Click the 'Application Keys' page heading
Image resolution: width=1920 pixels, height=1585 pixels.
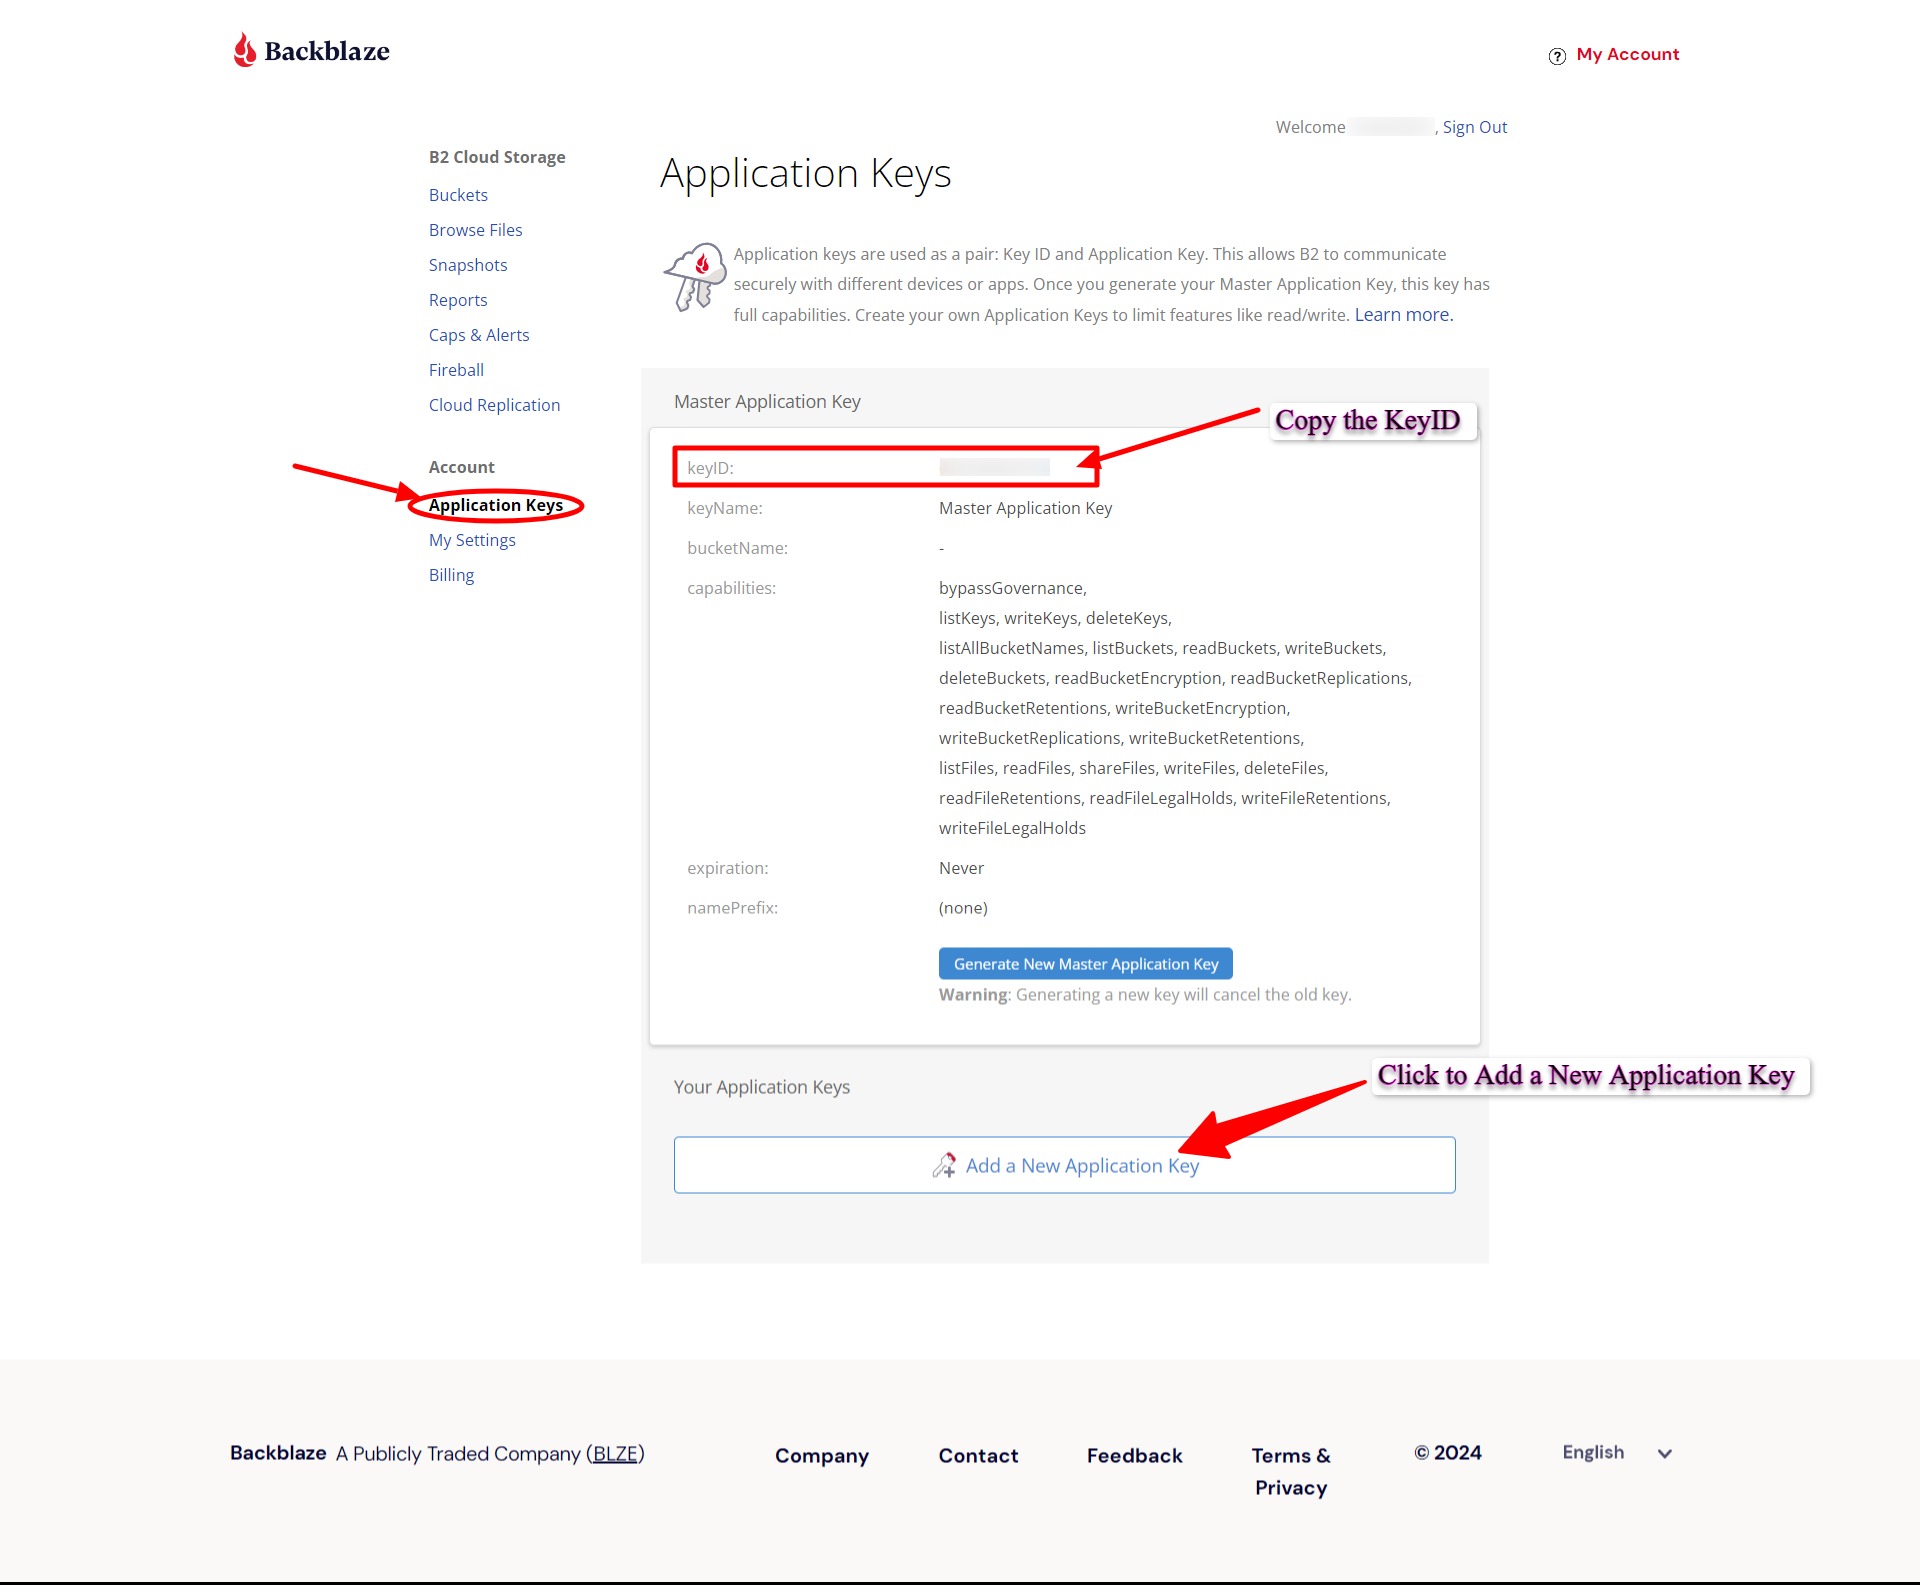pyautogui.click(x=805, y=174)
